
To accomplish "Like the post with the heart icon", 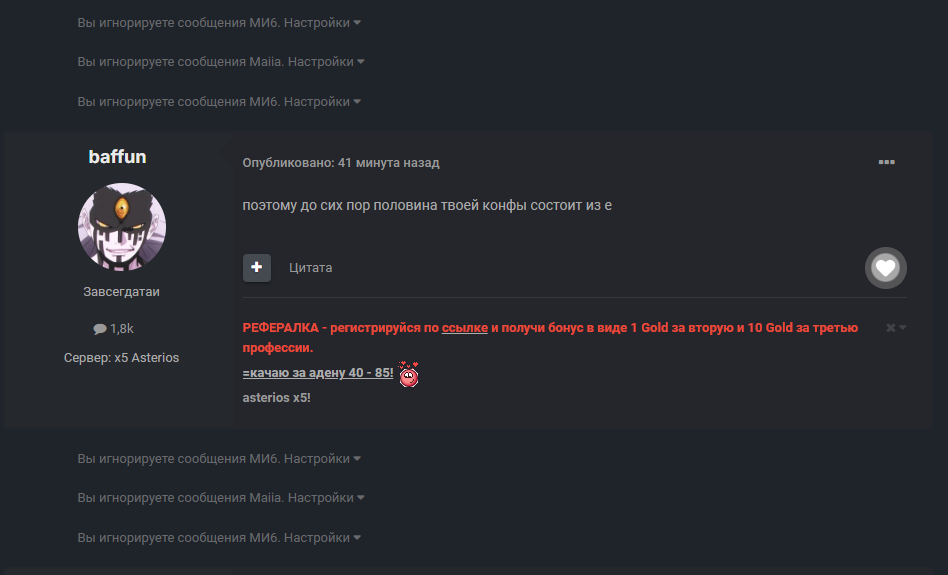I will [886, 268].
